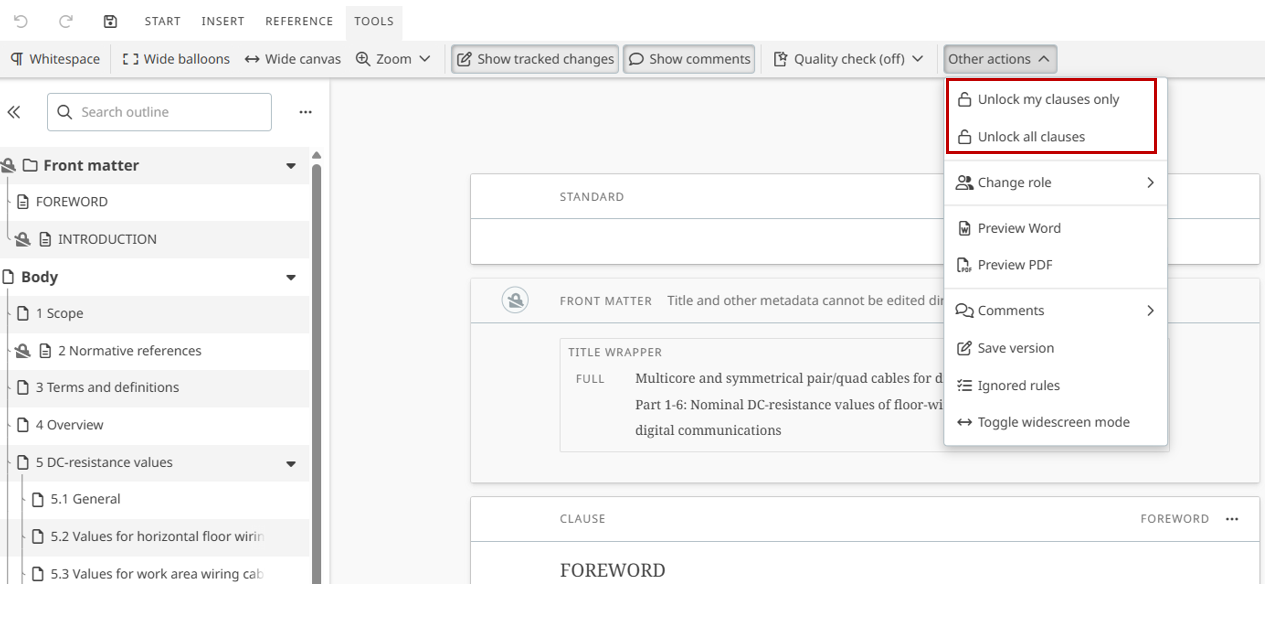The width and height of the screenshot is (1265, 626).
Task: Switch to the INSERT tab
Action: 222,21
